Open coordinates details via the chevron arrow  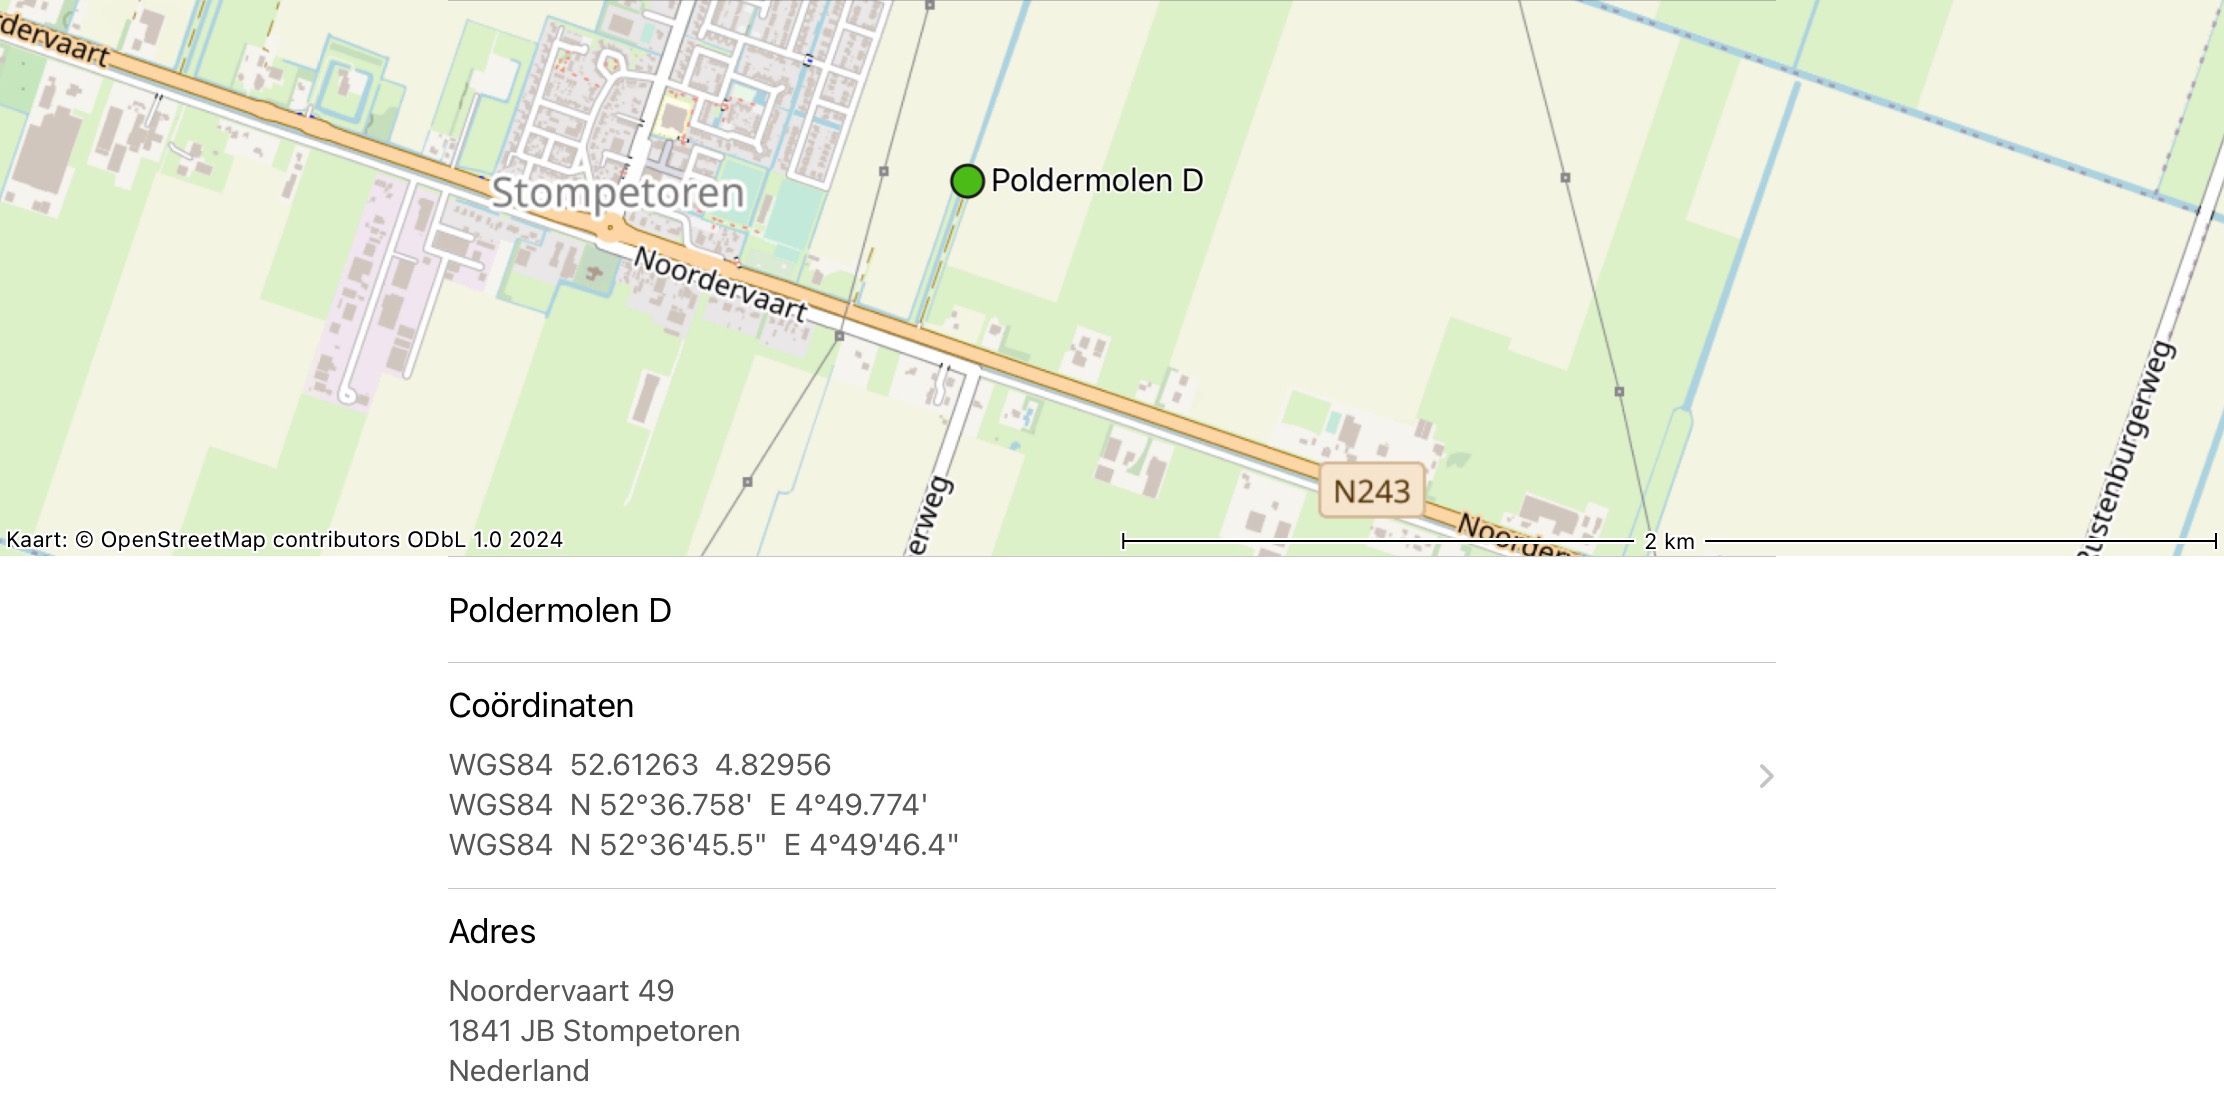(1766, 776)
